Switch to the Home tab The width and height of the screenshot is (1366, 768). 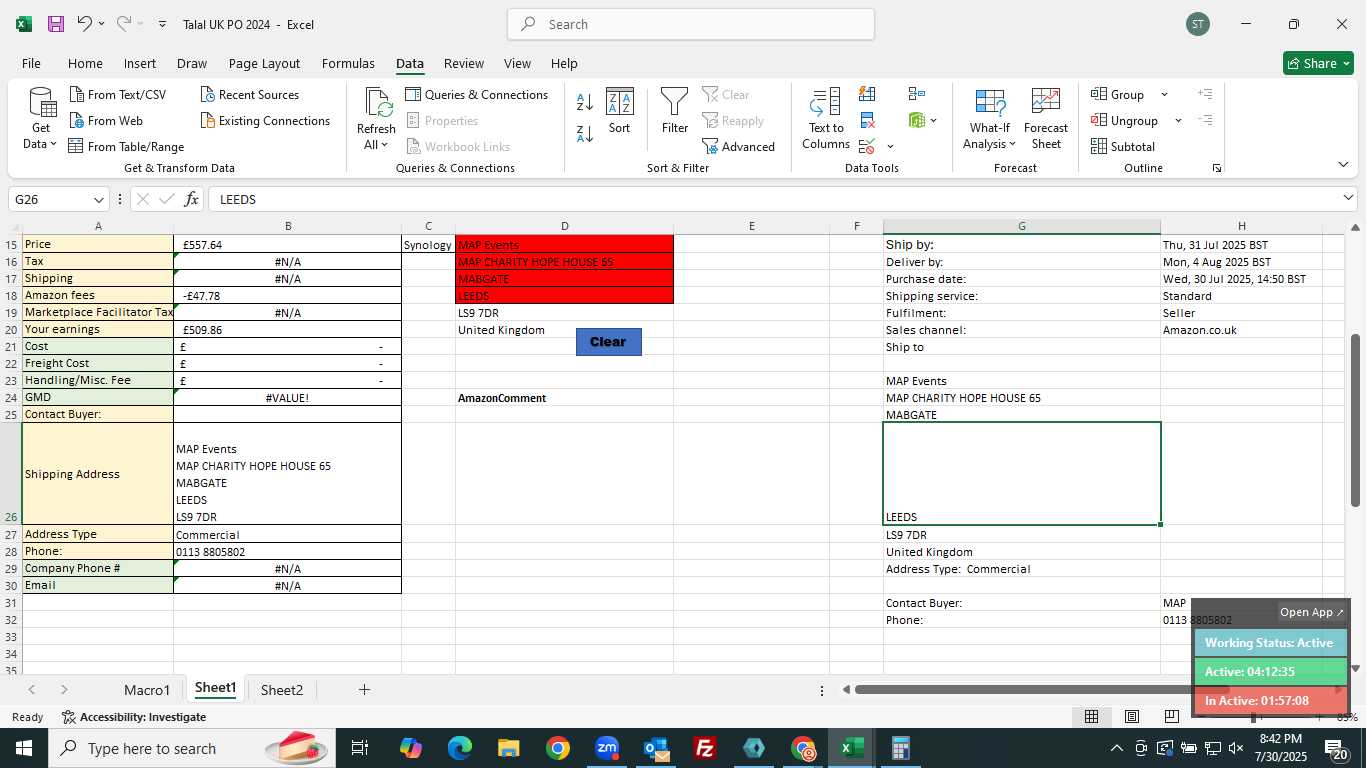(85, 63)
